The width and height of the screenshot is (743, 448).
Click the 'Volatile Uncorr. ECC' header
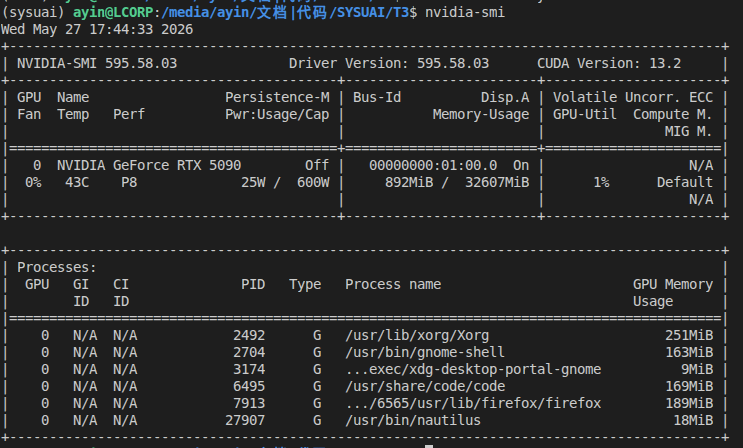(633, 97)
